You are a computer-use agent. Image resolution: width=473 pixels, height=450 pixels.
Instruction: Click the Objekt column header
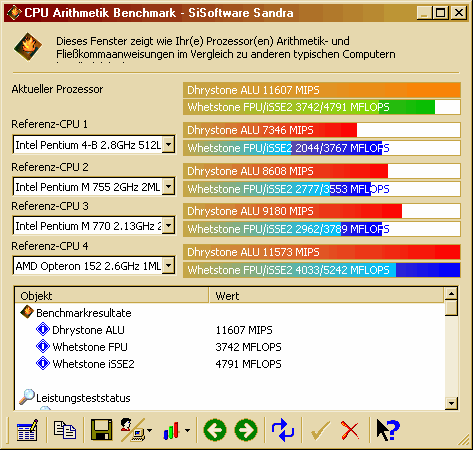[112, 296]
